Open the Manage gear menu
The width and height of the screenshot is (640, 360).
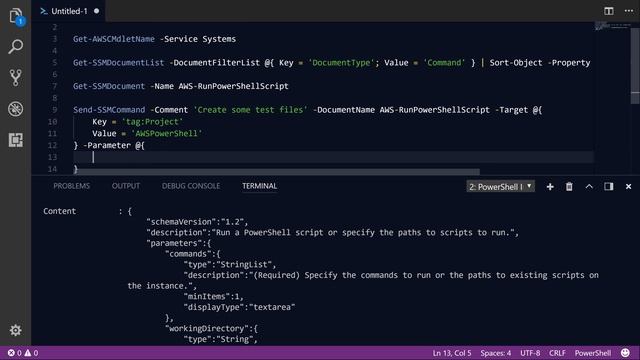click(x=16, y=330)
